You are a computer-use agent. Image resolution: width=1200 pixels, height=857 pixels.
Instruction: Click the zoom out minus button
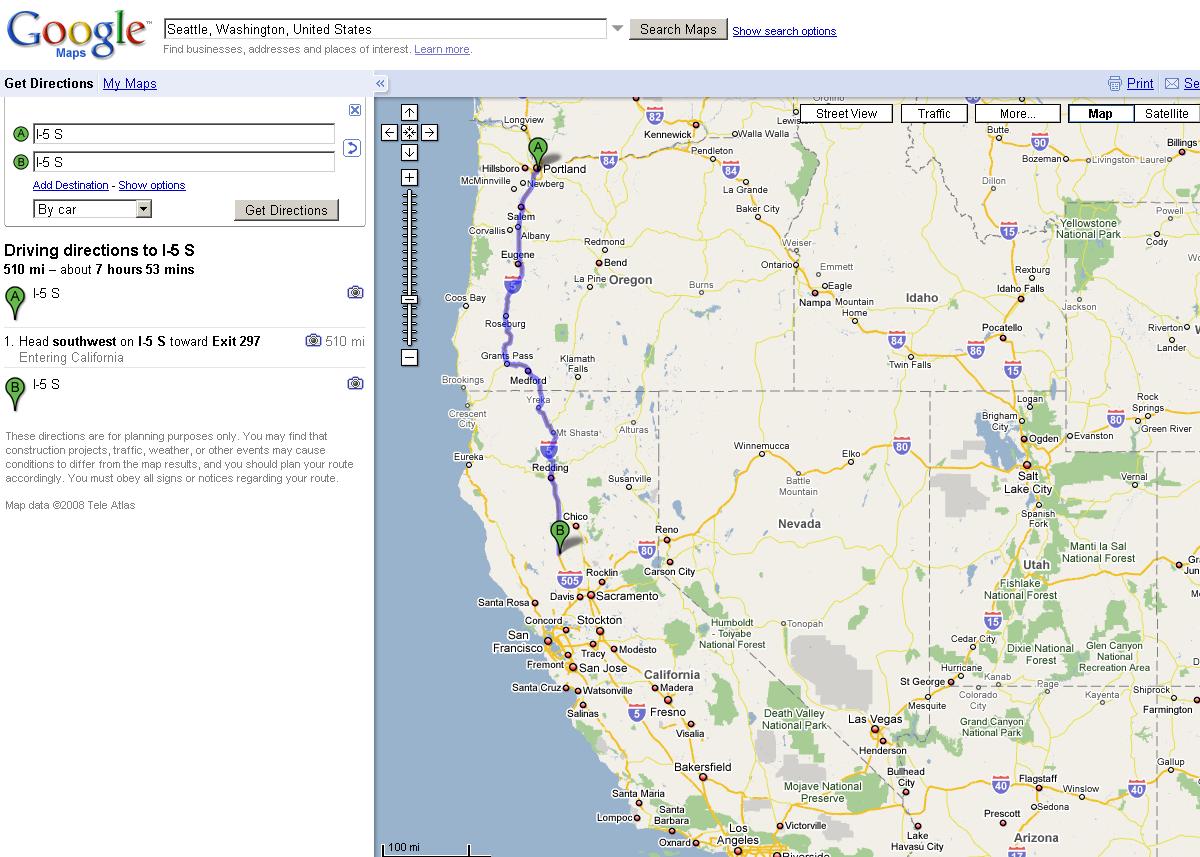pyautogui.click(x=409, y=357)
